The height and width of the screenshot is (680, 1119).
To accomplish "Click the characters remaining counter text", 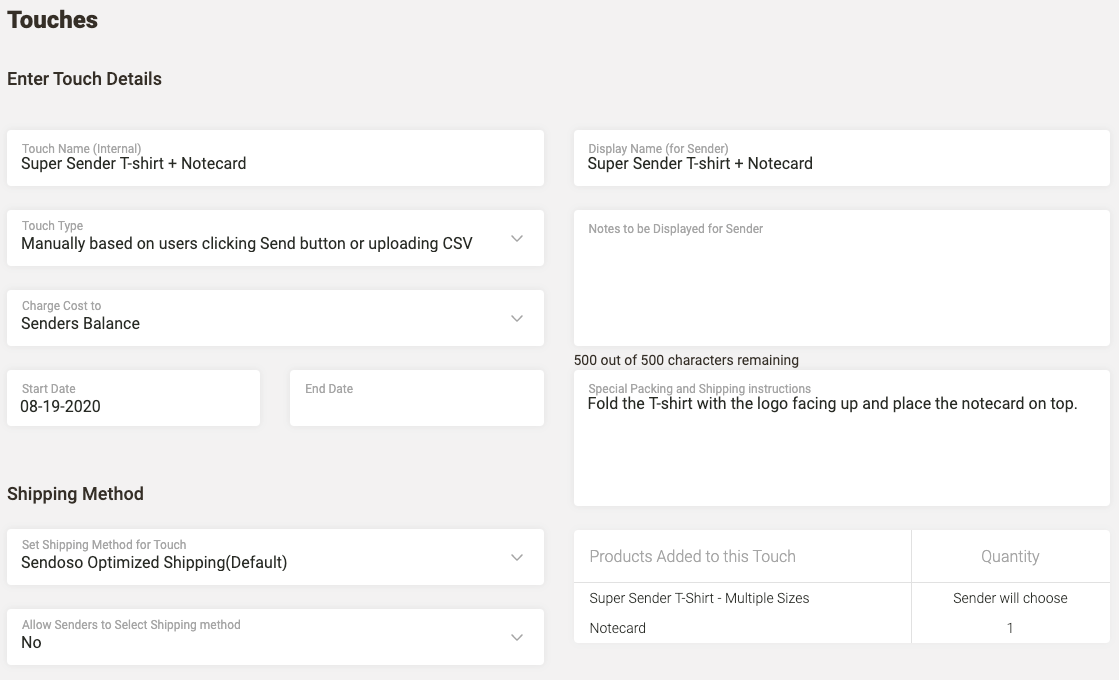I will coord(686,360).
